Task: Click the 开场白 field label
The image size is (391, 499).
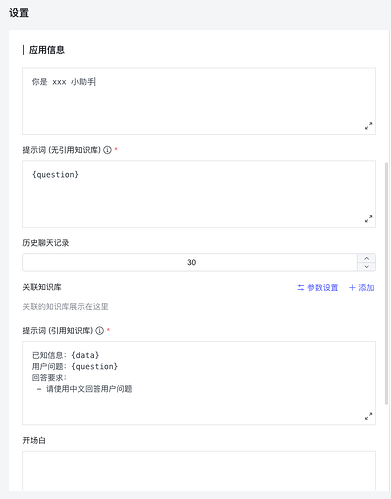Action: (x=34, y=440)
